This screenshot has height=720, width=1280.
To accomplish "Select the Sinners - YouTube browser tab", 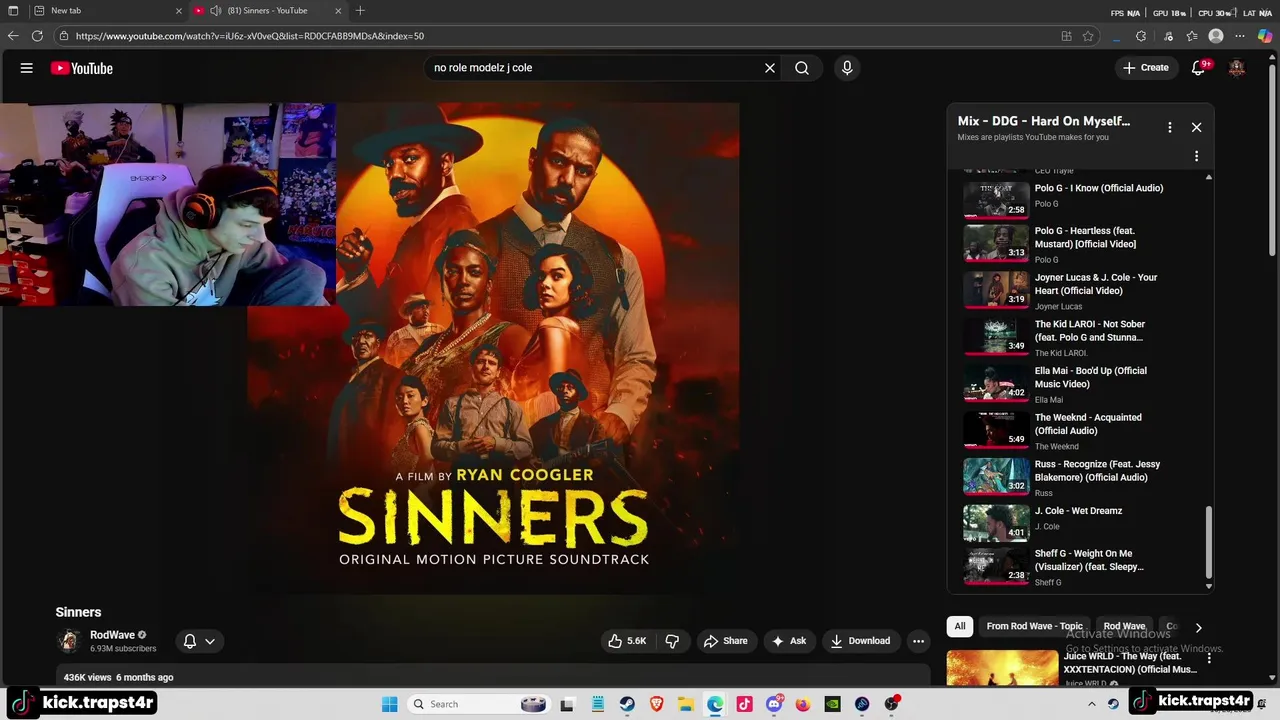I will (267, 11).
